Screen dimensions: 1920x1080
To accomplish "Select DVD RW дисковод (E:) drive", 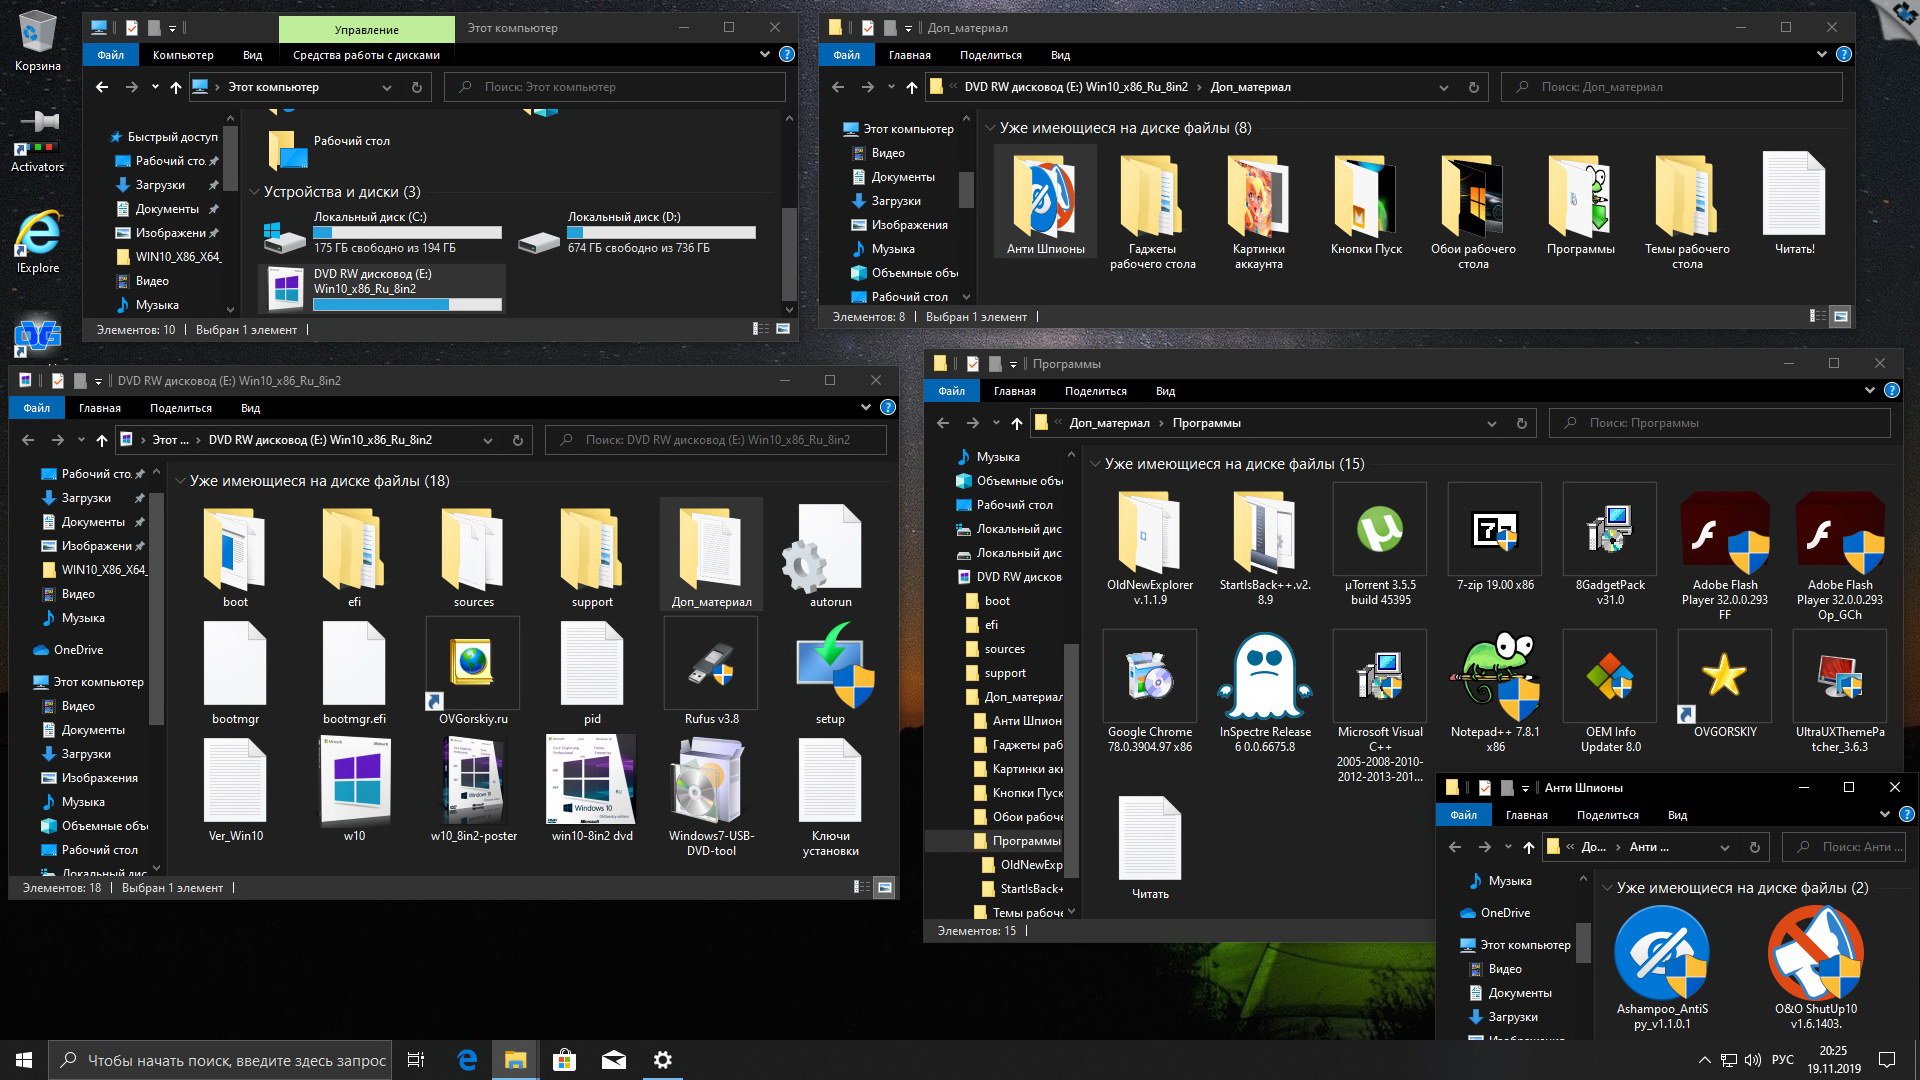I will click(x=382, y=289).
